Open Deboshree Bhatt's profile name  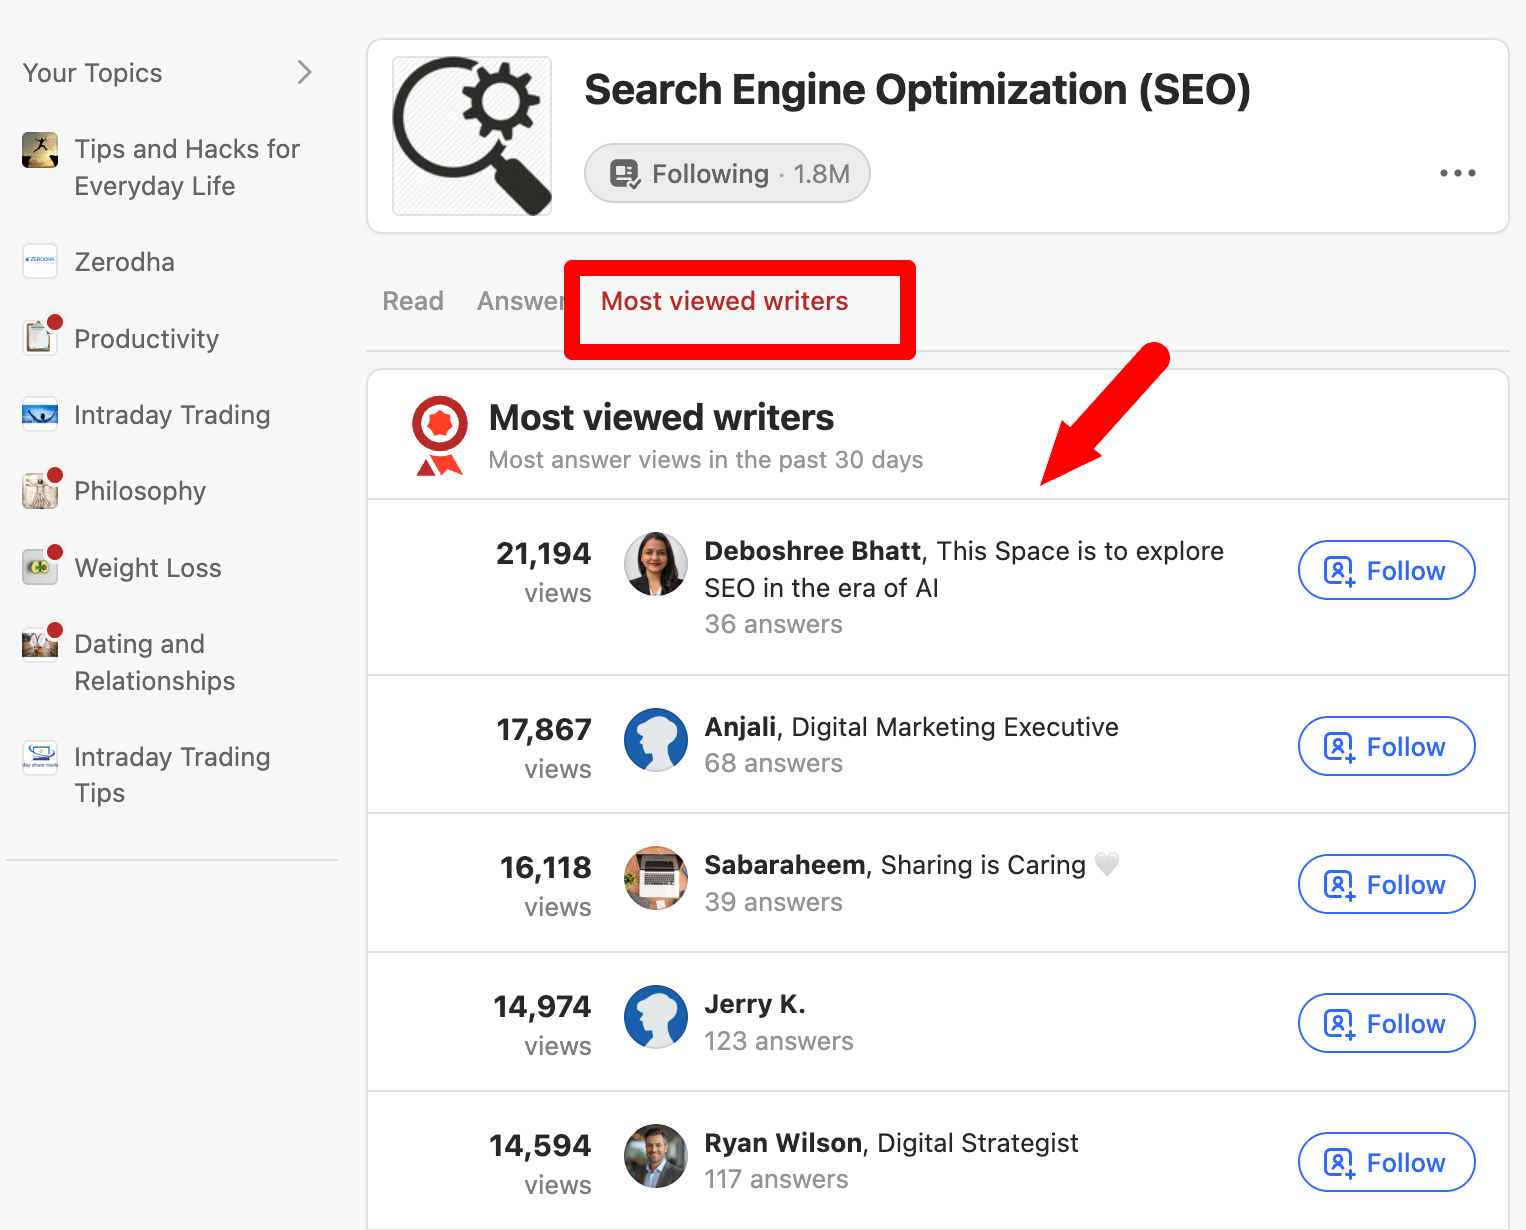[x=812, y=551]
